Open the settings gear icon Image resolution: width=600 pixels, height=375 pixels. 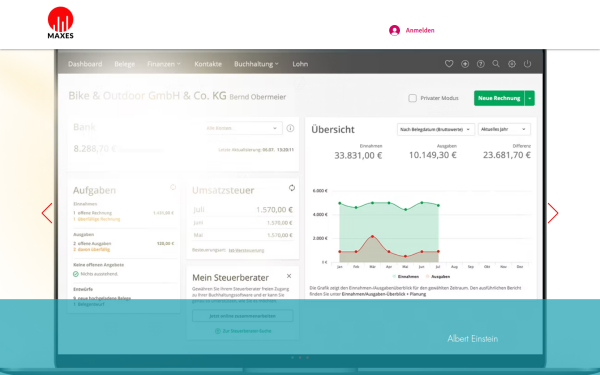512,64
